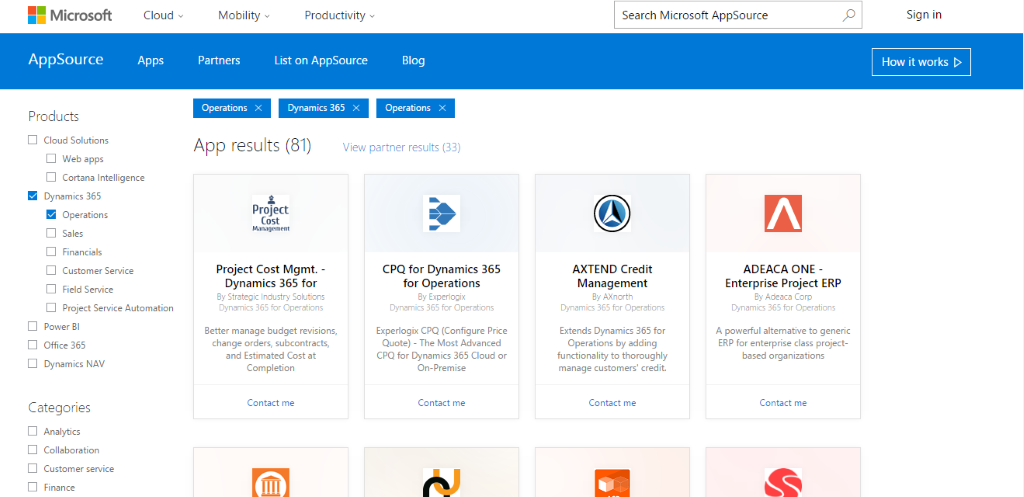Check the Cloud Solutions checkbox
The height and width of the screenshot is (497, 1024).
click(33, 140)
